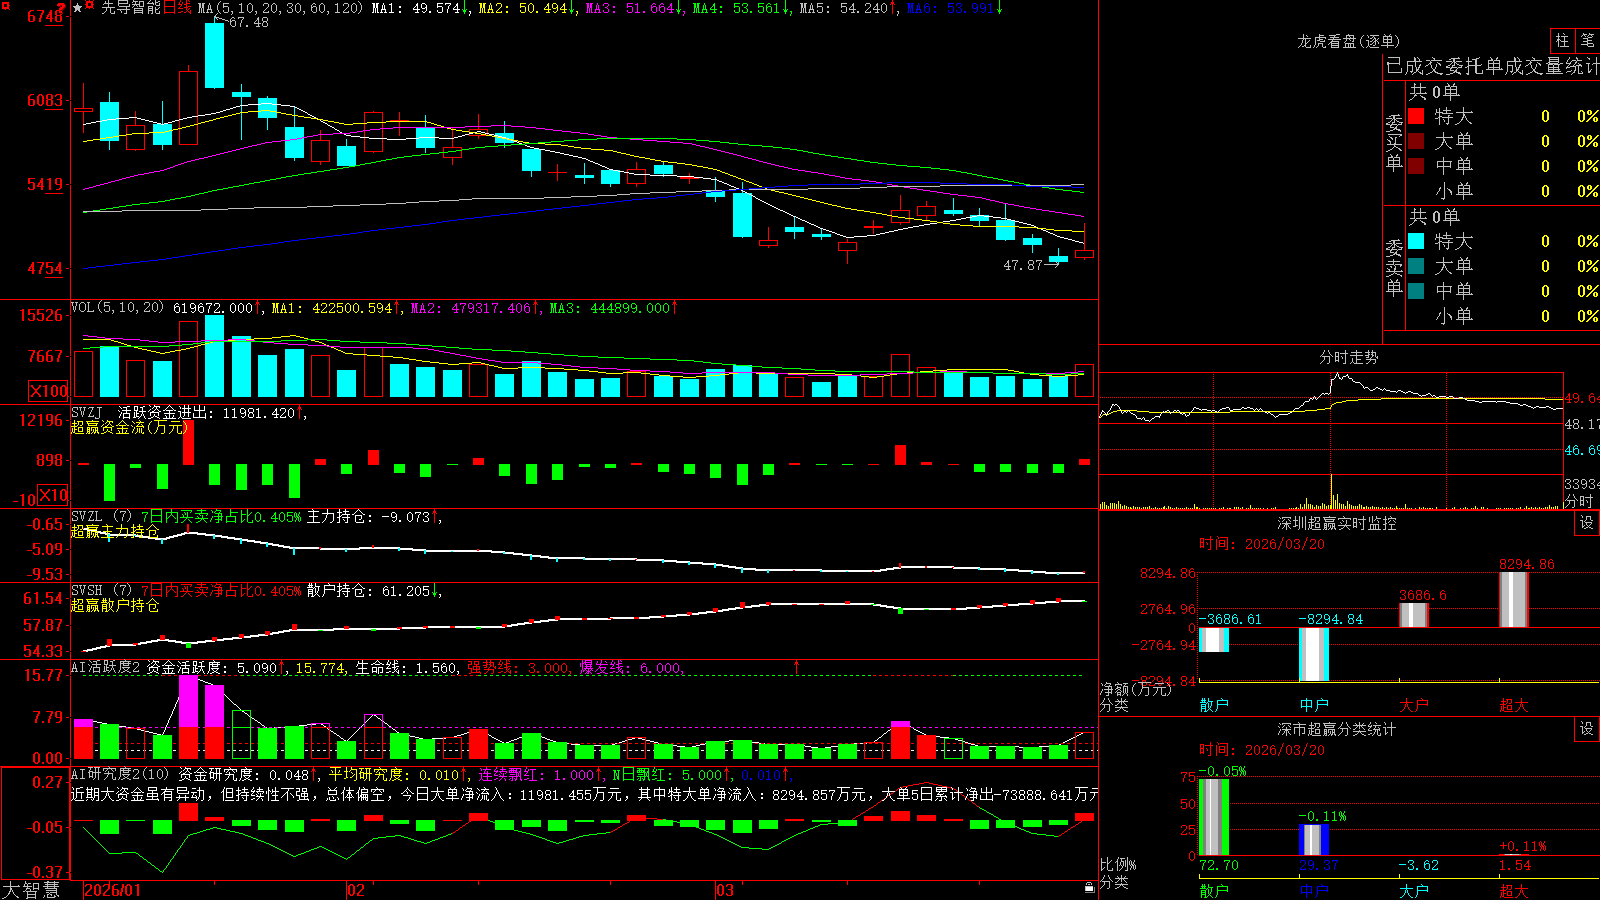Click the SVZL (7) indicator title

(x=101, y=517)
